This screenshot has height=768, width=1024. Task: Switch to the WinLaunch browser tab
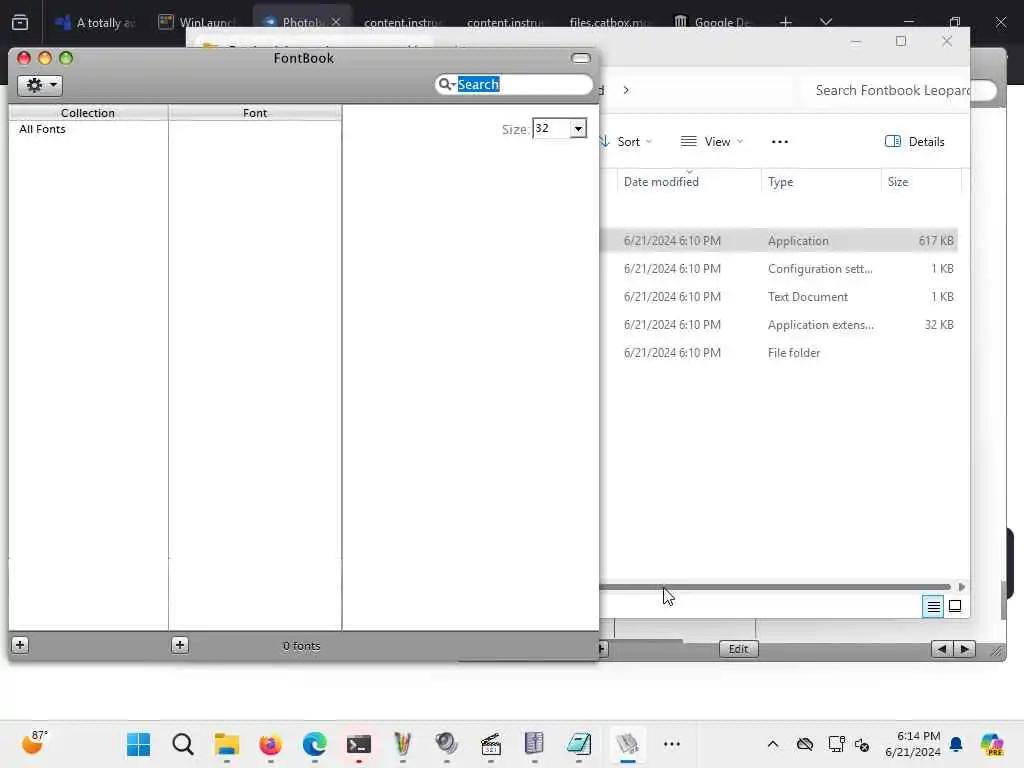197,22
